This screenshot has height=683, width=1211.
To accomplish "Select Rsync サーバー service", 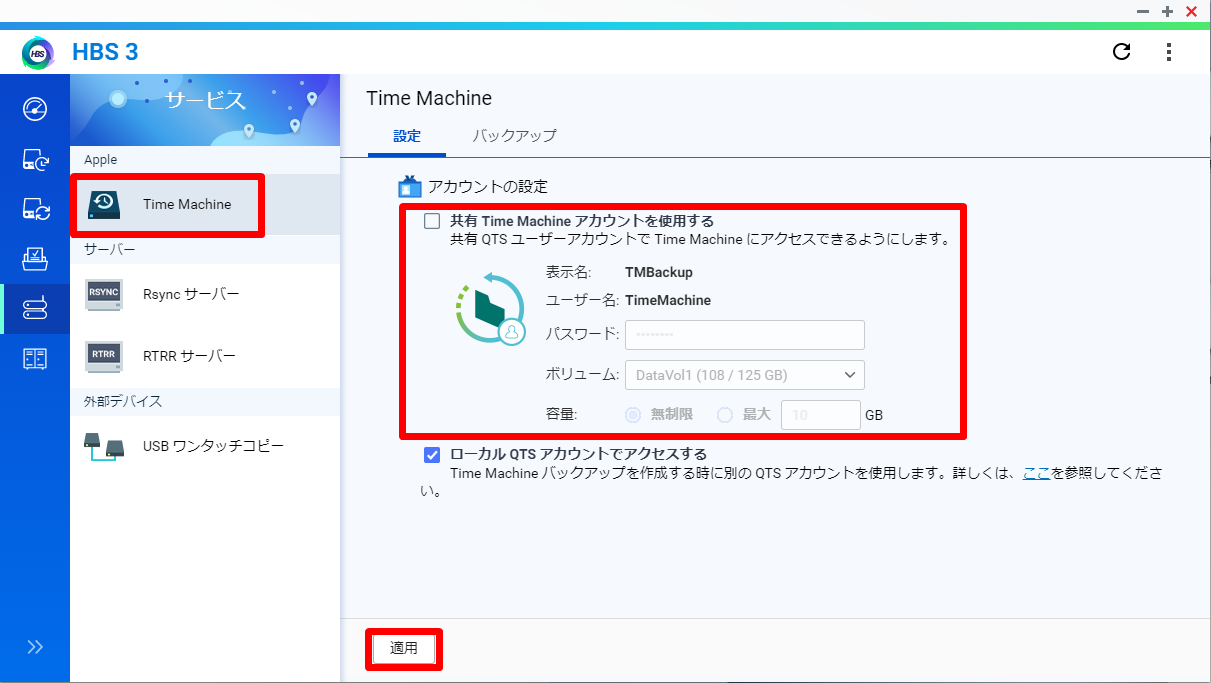I will [205, 294].
